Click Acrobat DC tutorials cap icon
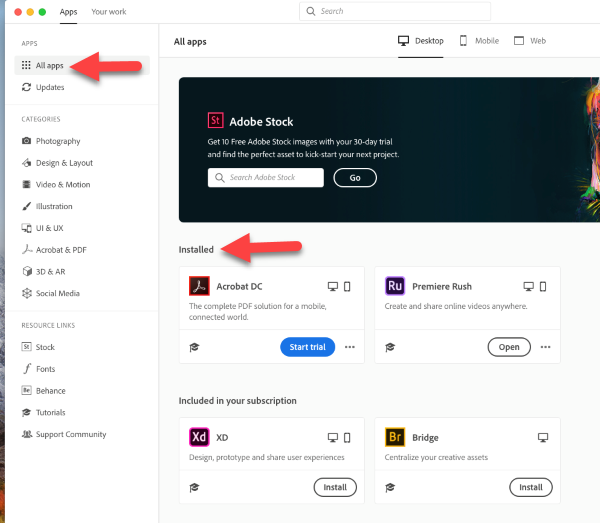The width and height of the screenshot is (600, 523). click(194, 347)
